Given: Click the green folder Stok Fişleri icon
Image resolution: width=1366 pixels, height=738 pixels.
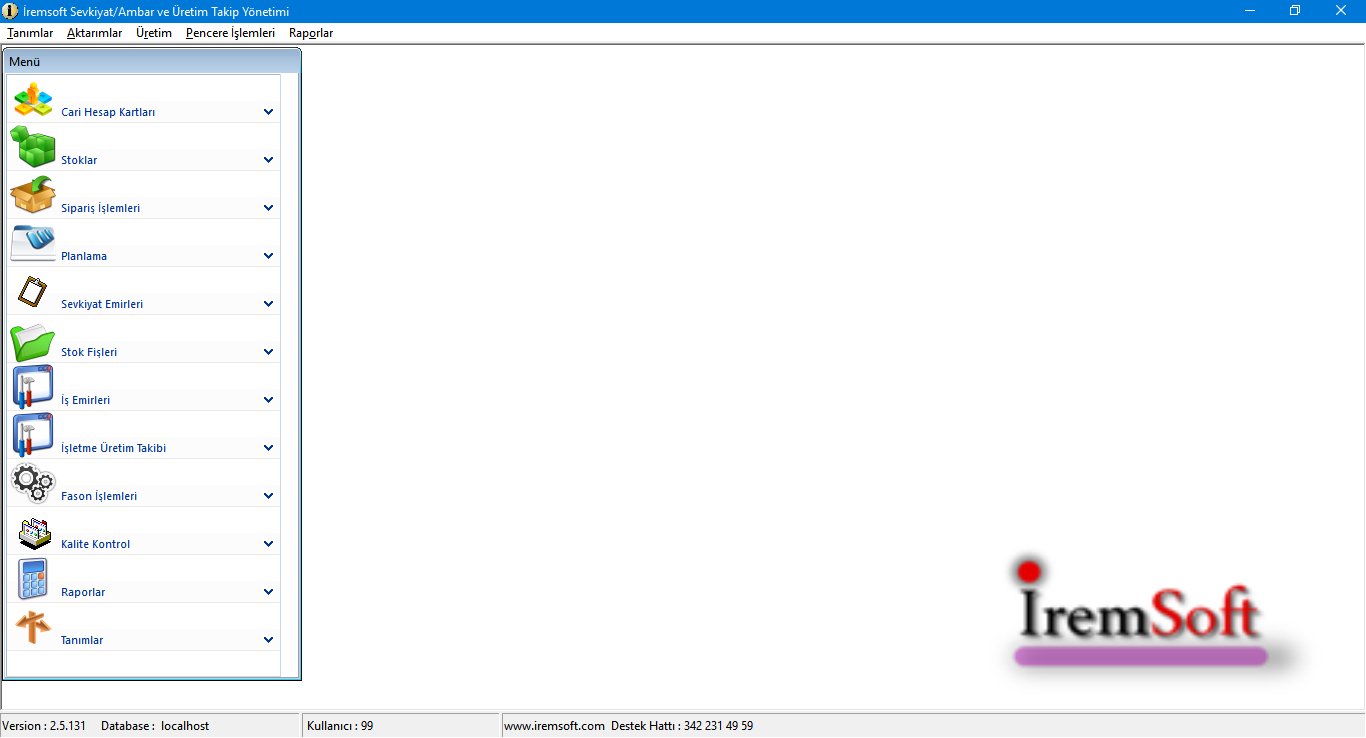Looking at the screenshot, I should coord(33,341).
